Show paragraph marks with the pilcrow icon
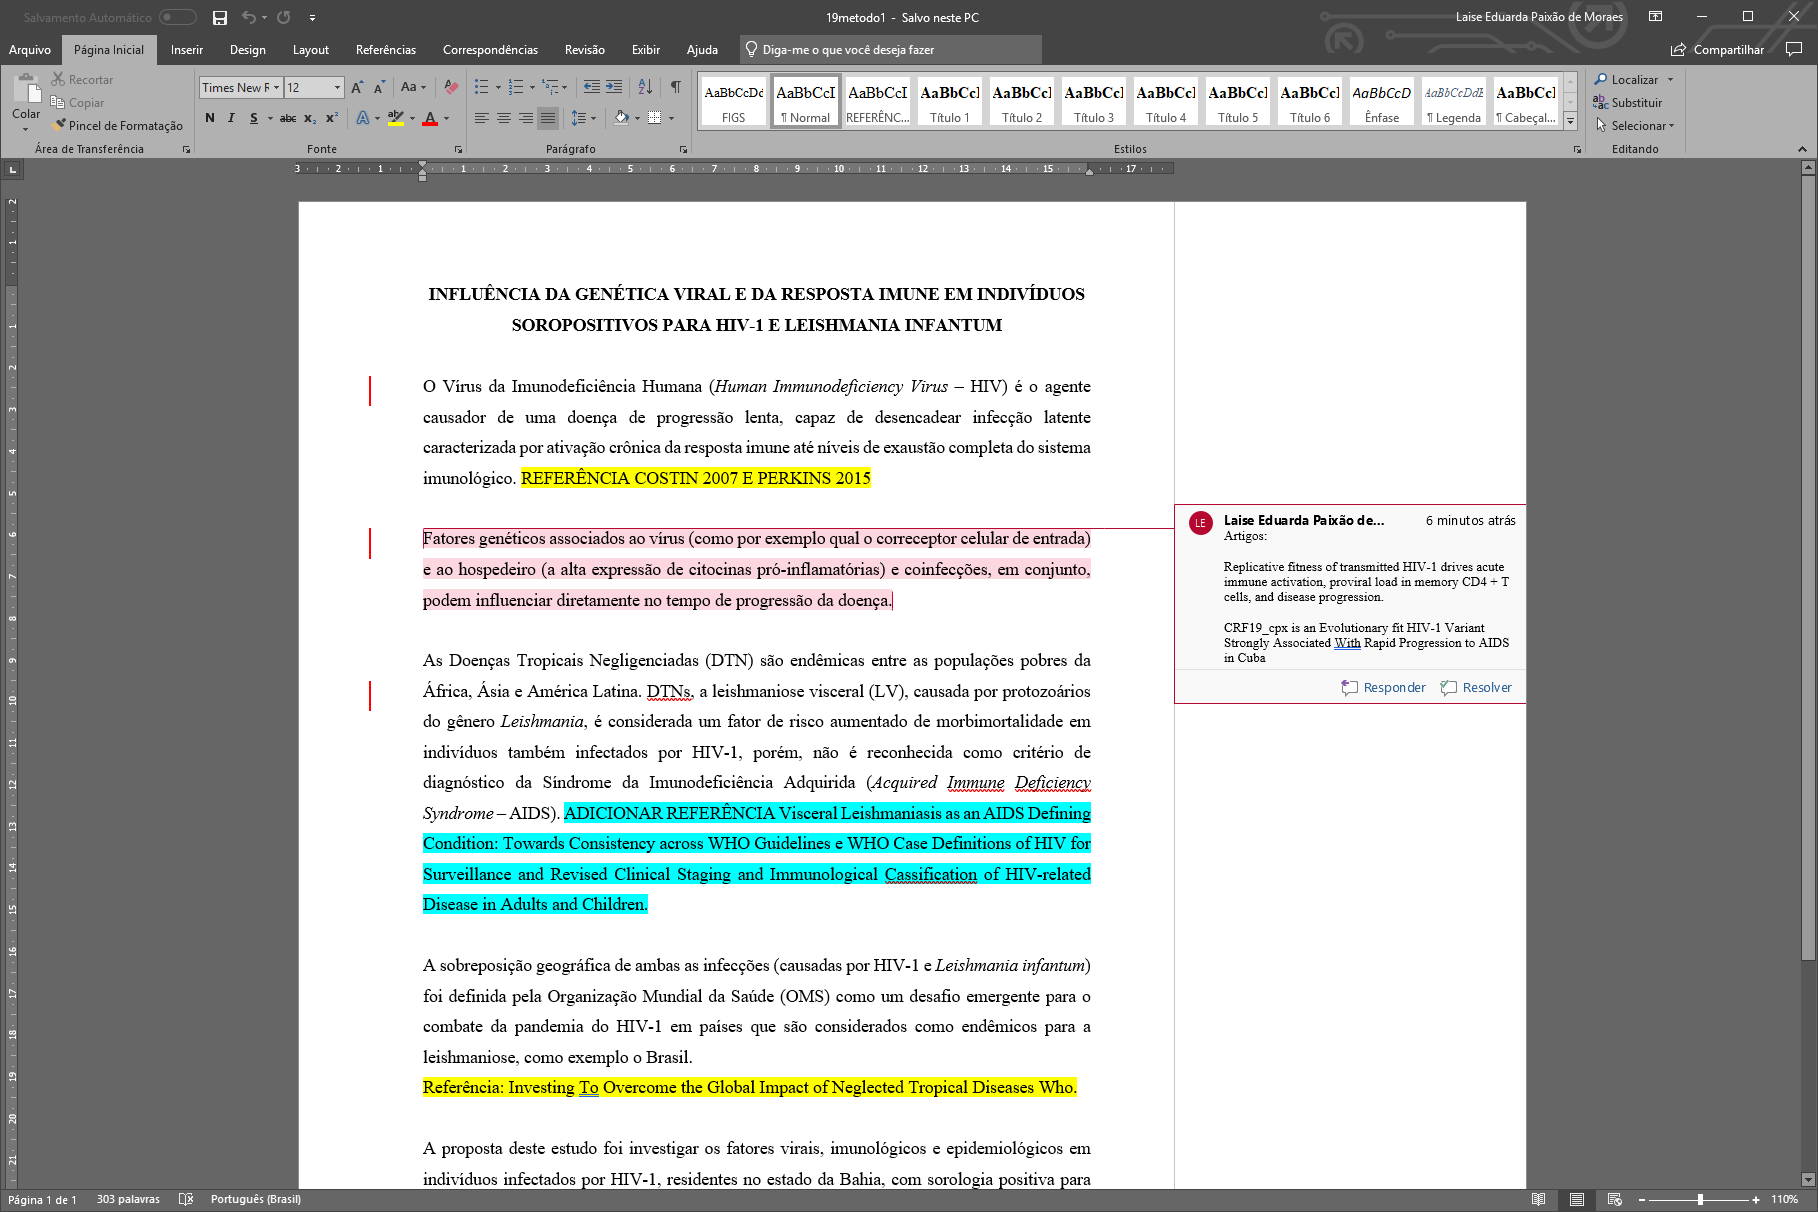 click(x=676, y=88)
